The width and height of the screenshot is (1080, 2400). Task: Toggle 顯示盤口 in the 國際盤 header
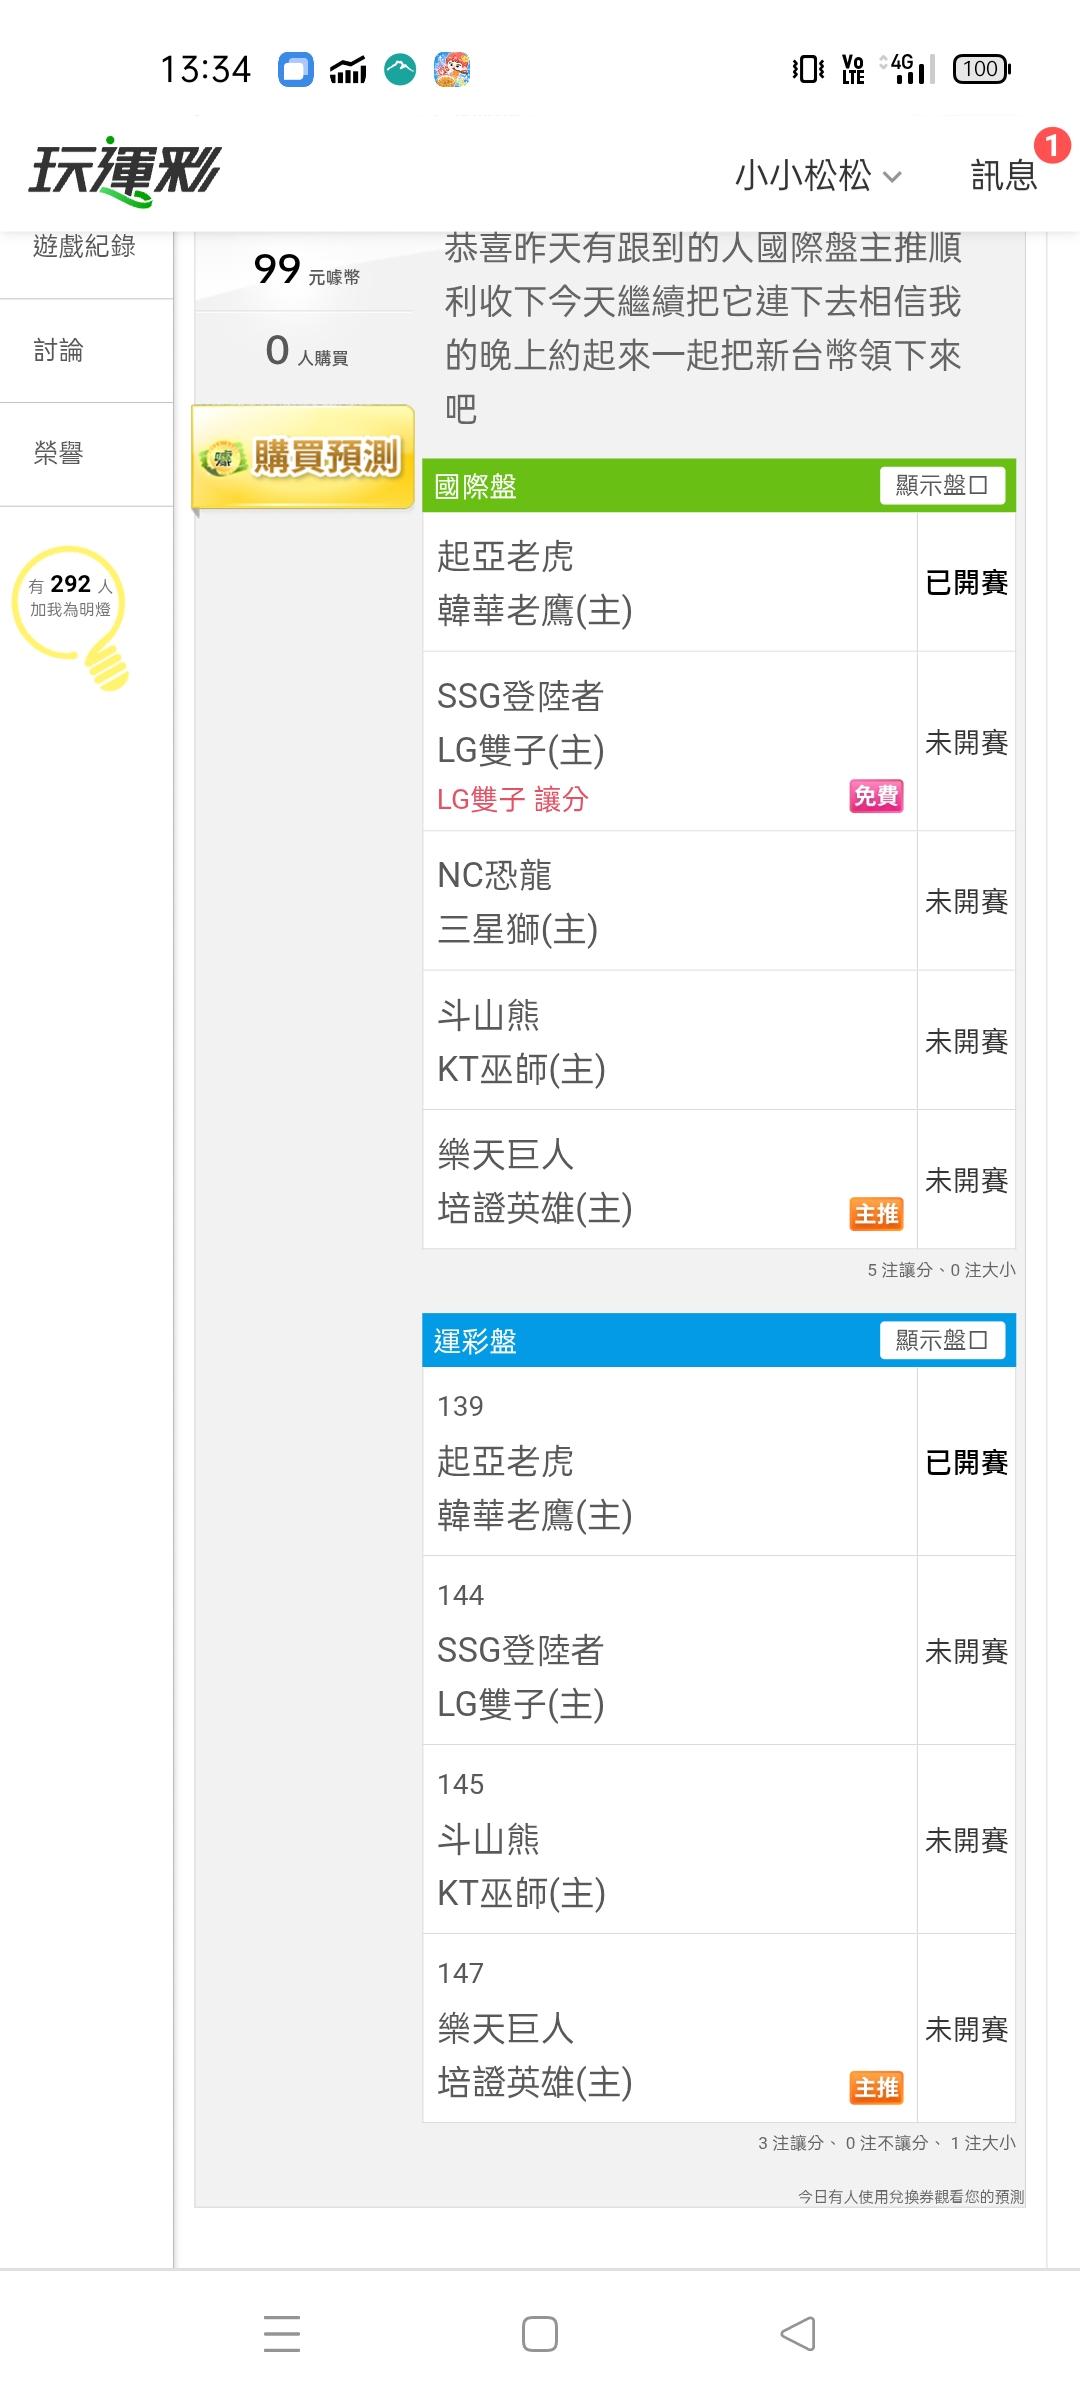coord(942,486)
